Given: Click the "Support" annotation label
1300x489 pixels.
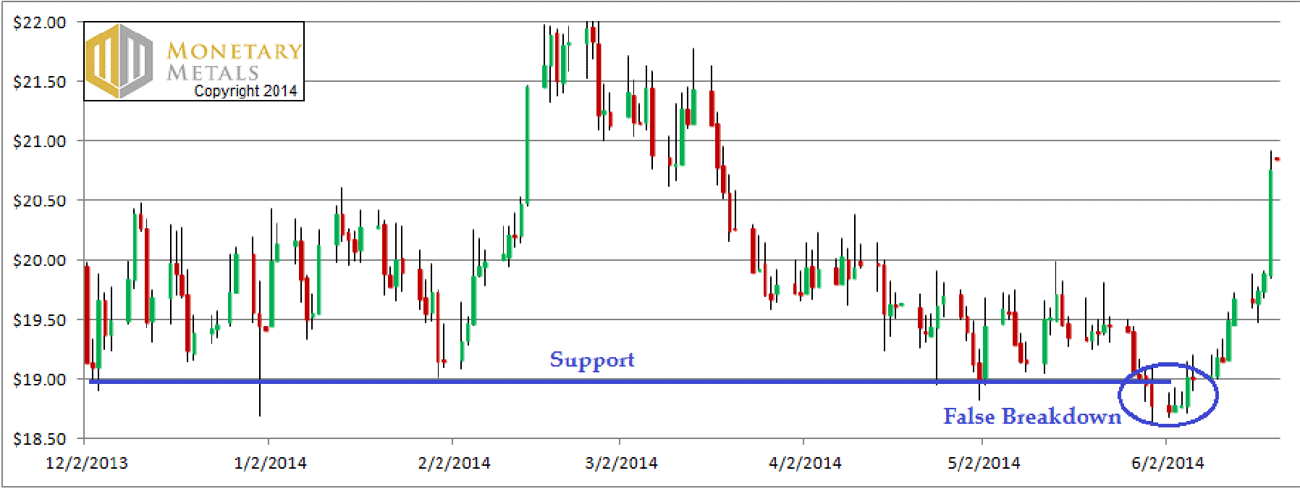Looking at the screenshot, I should [x=592, y=360].
